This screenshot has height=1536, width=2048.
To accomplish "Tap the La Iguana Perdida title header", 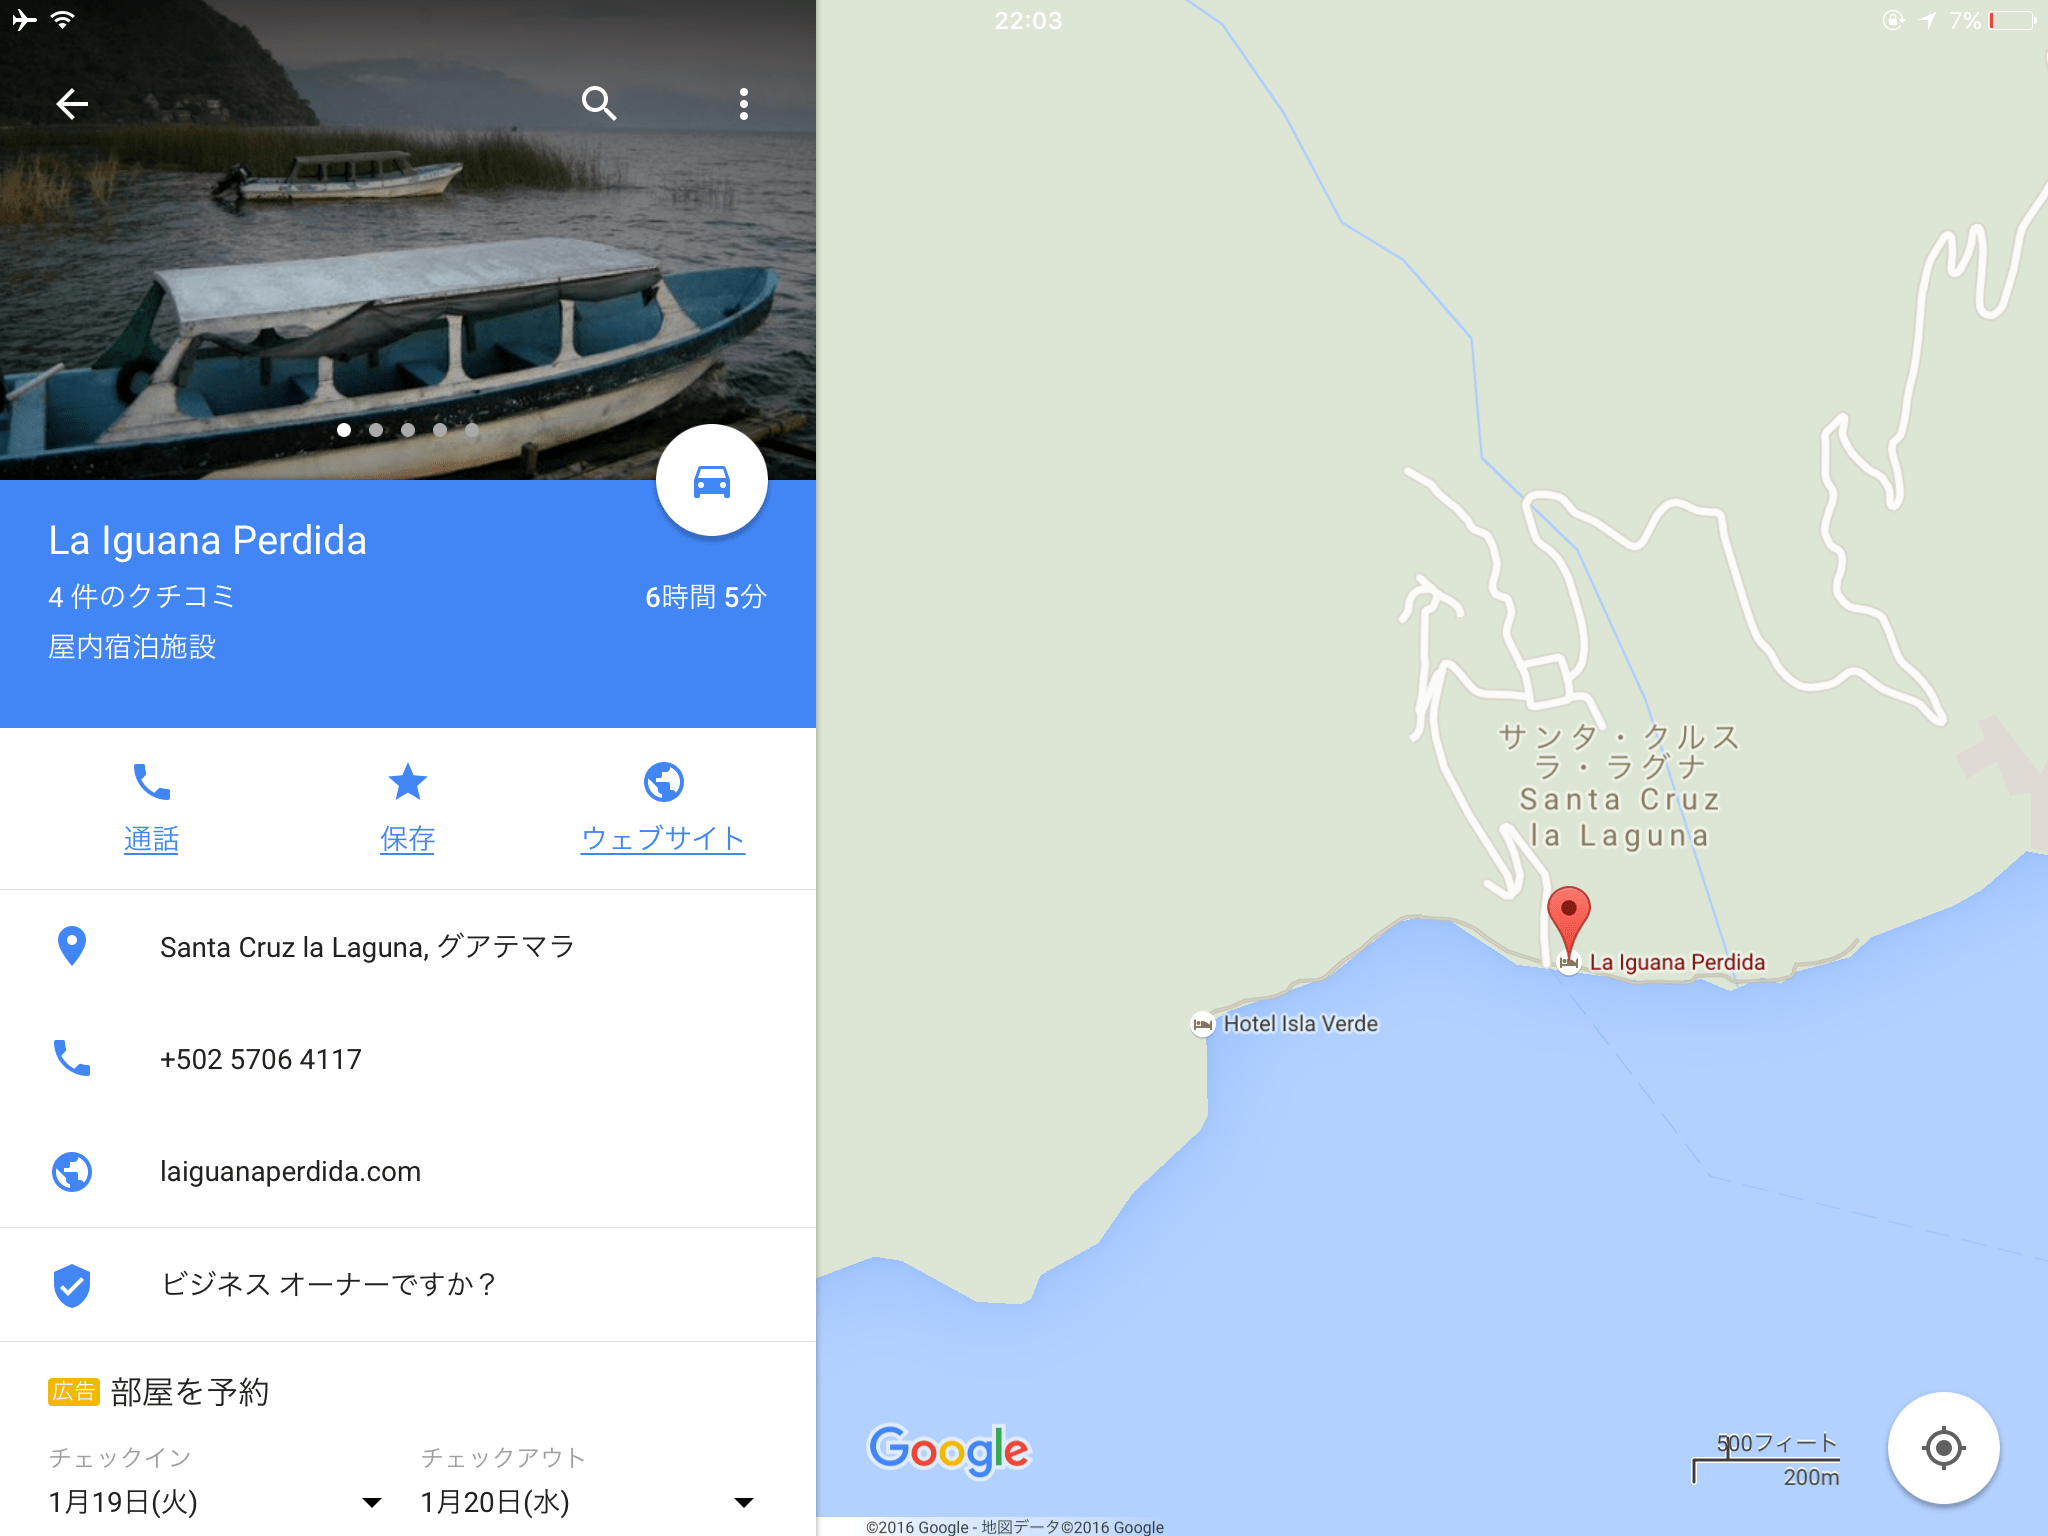I will (x=208, y=540).
